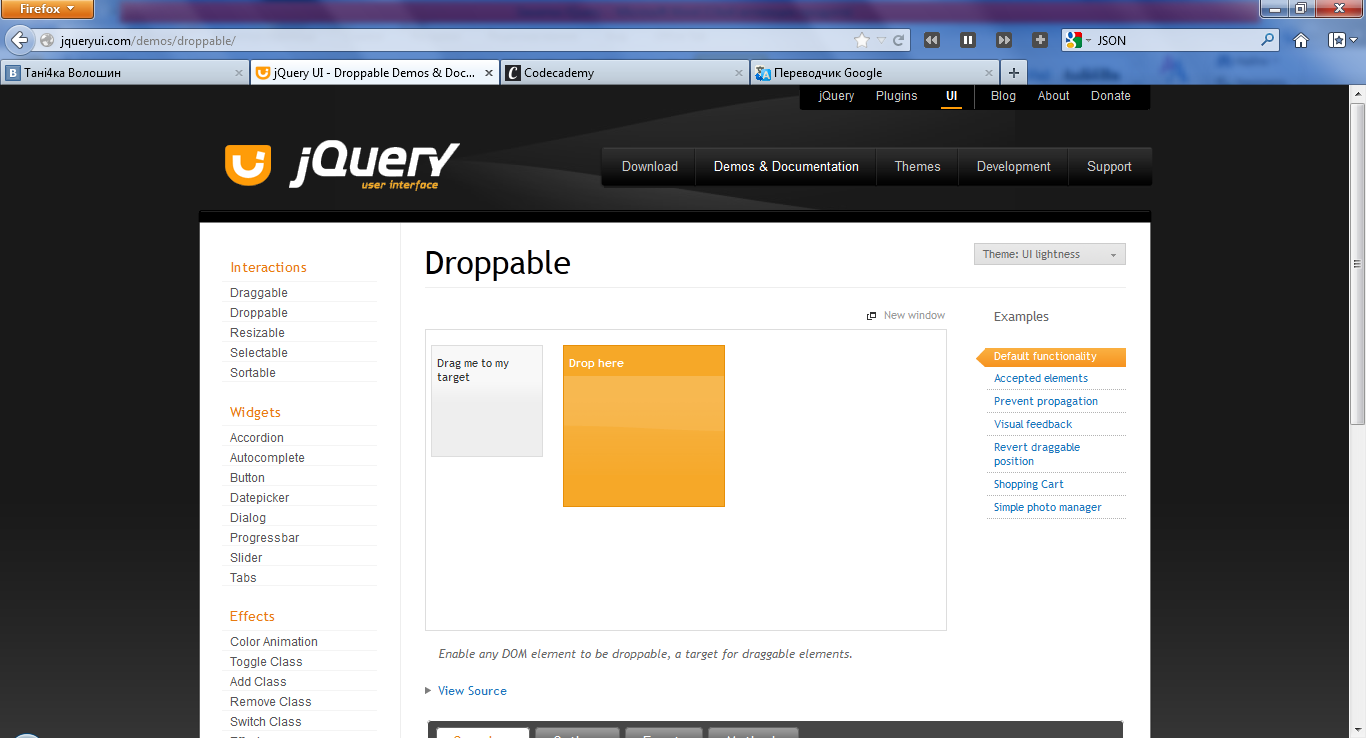Close the Codecademy tab

(x=739, y=73)
